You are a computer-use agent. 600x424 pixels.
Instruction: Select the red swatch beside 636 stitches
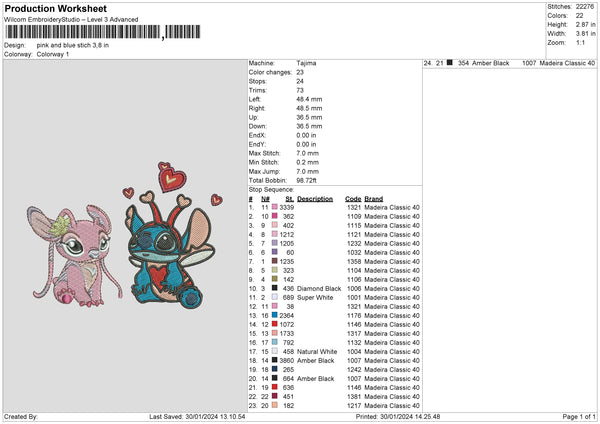pyautogui.click(x=274, y=387)
